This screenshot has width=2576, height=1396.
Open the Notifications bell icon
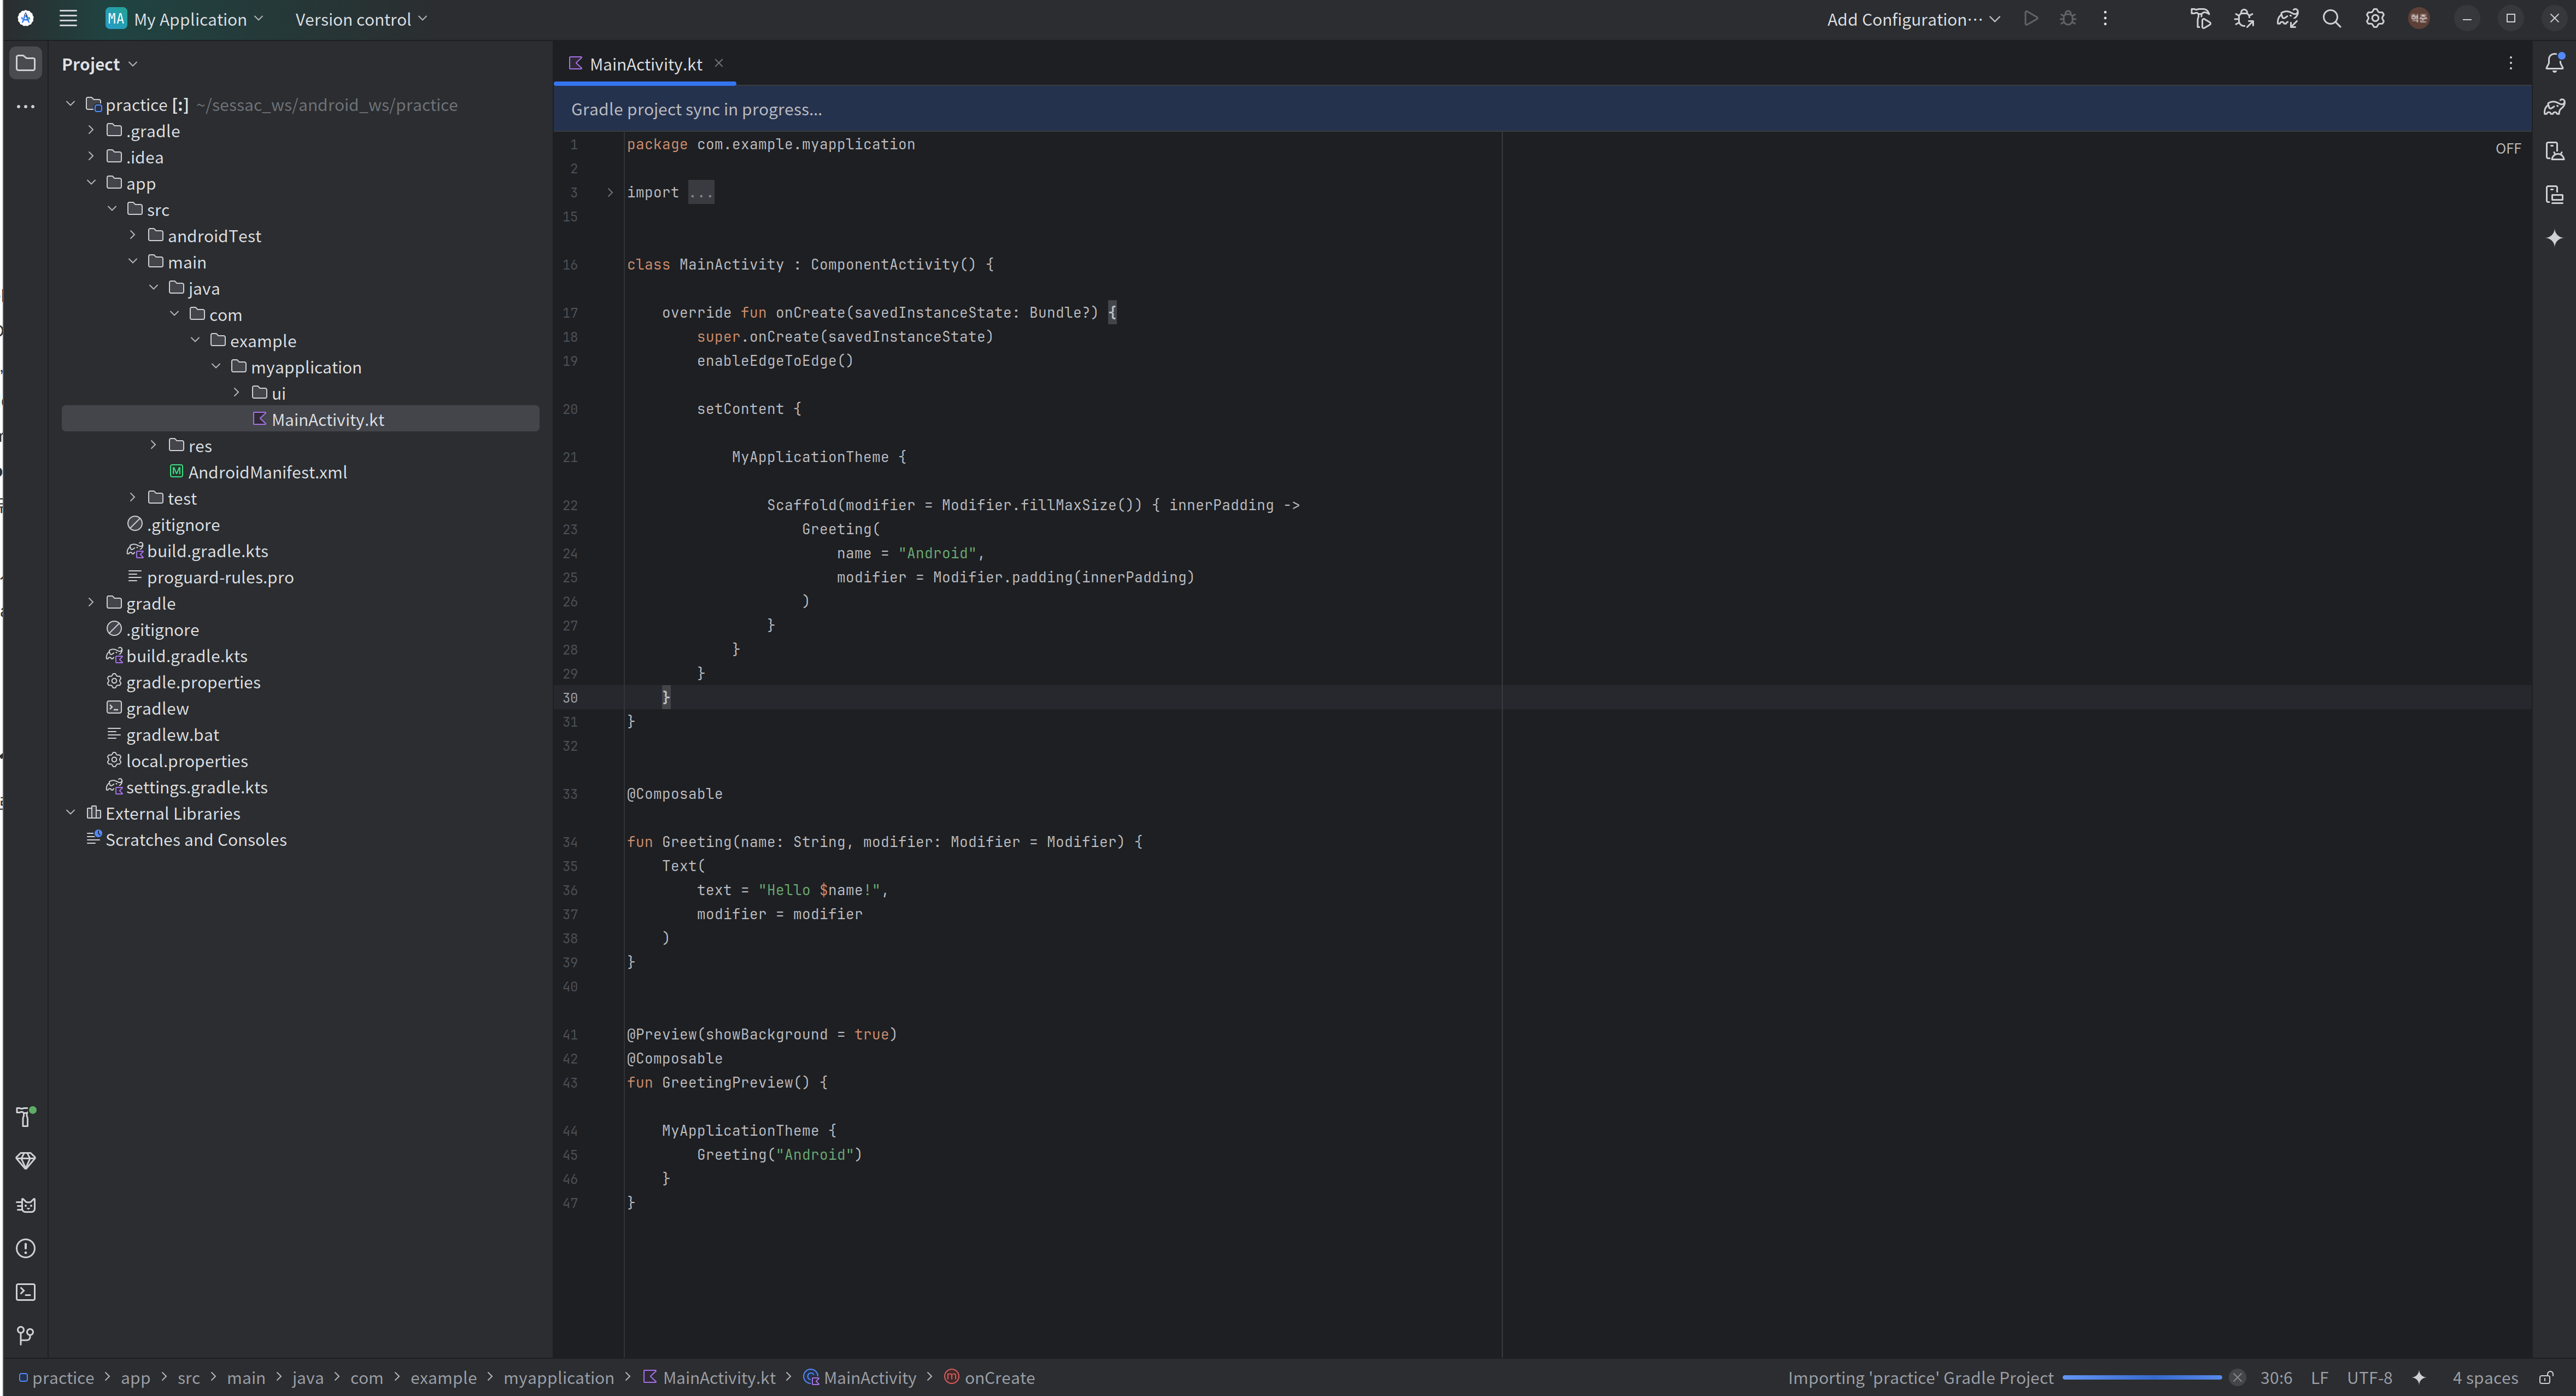point(2554,63)
